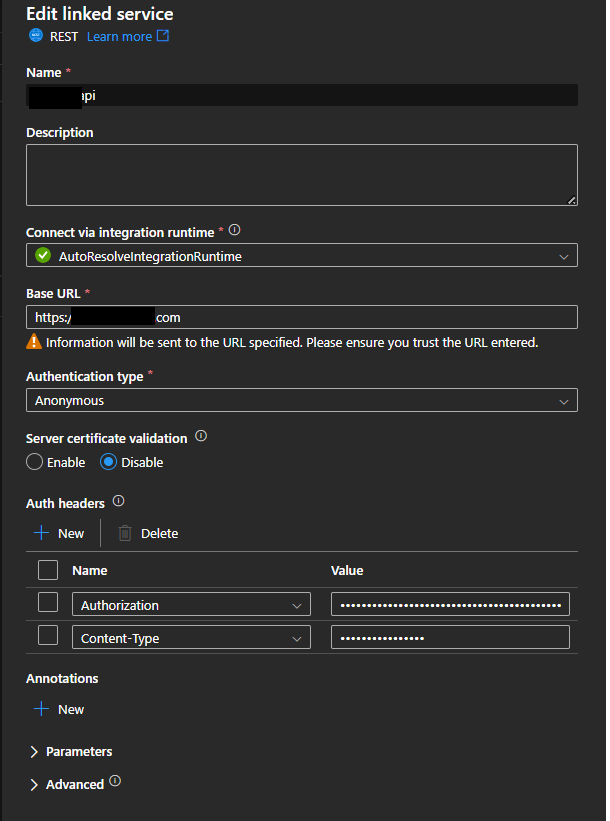Select the Disable certificate validation option
The image size is (610, 821).
point(108,461)
